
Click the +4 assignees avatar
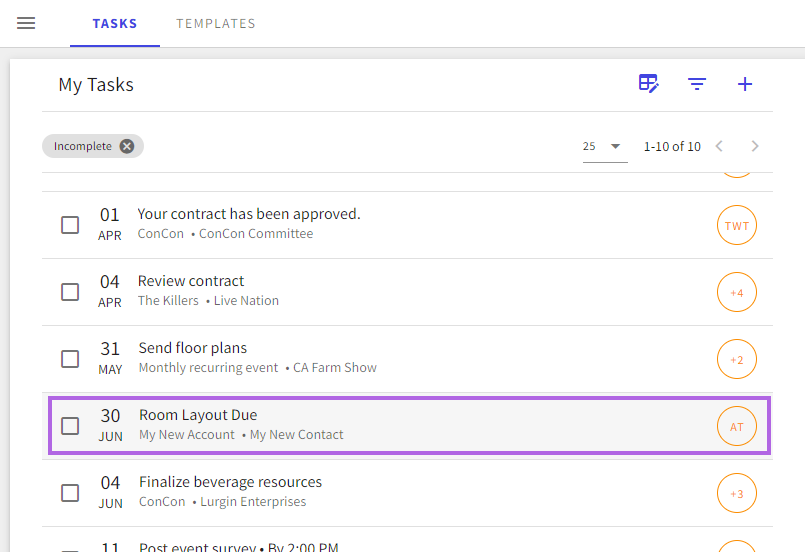coord(736,293)
